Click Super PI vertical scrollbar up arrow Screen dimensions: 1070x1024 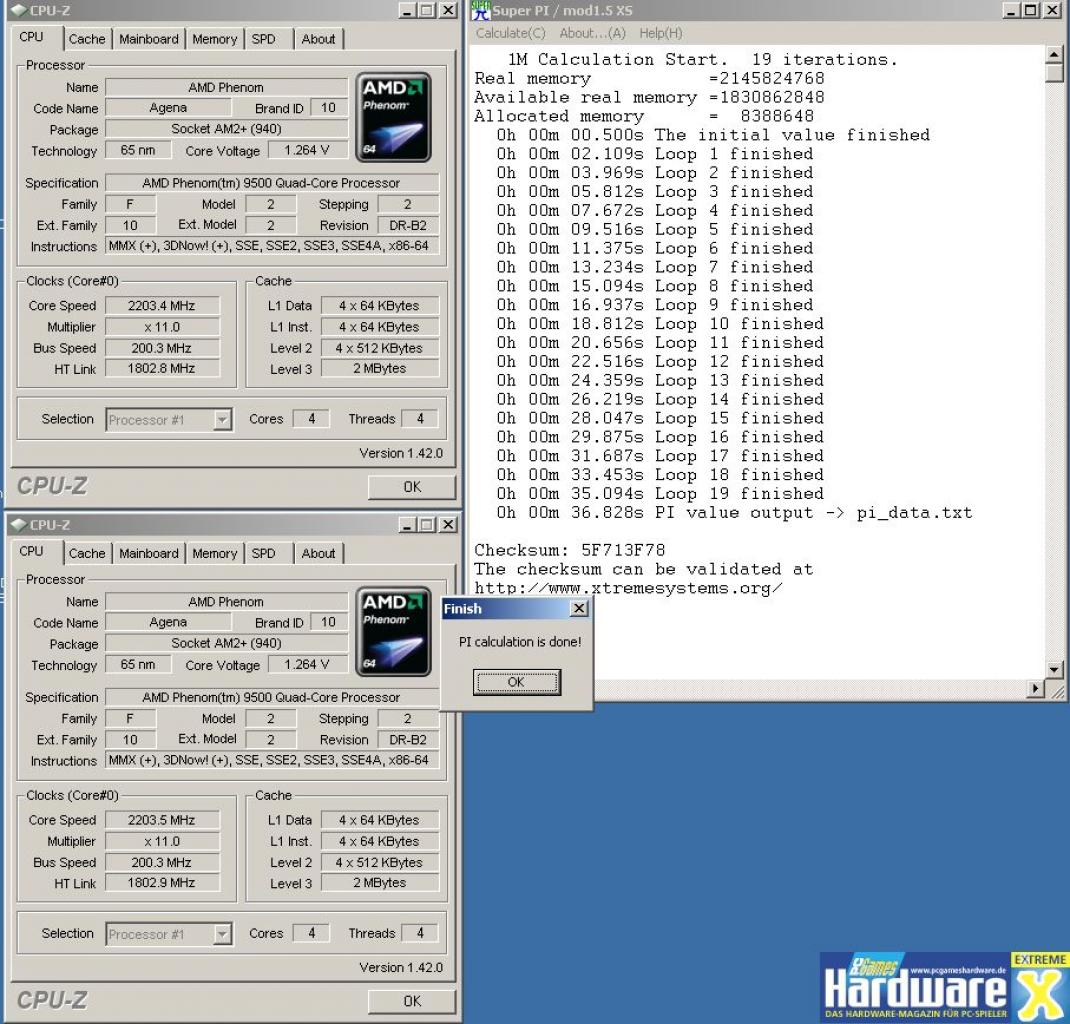(x=1054, y=54)
